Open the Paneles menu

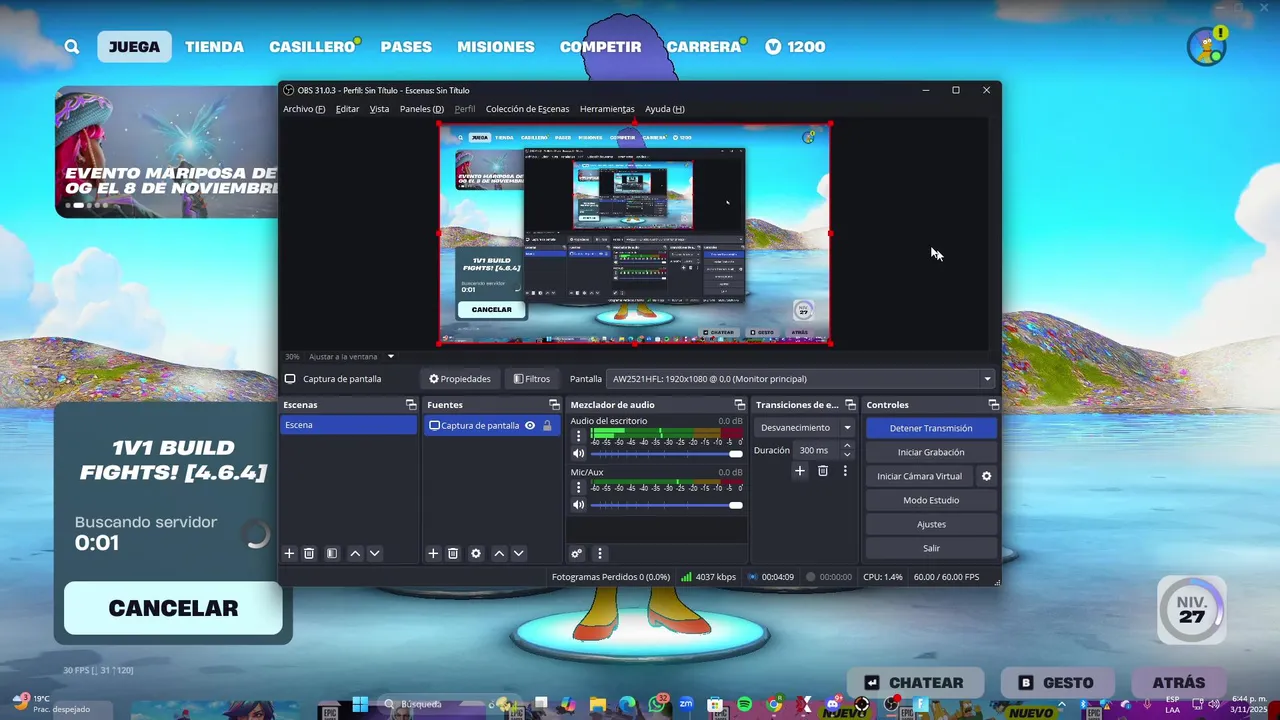422,109
